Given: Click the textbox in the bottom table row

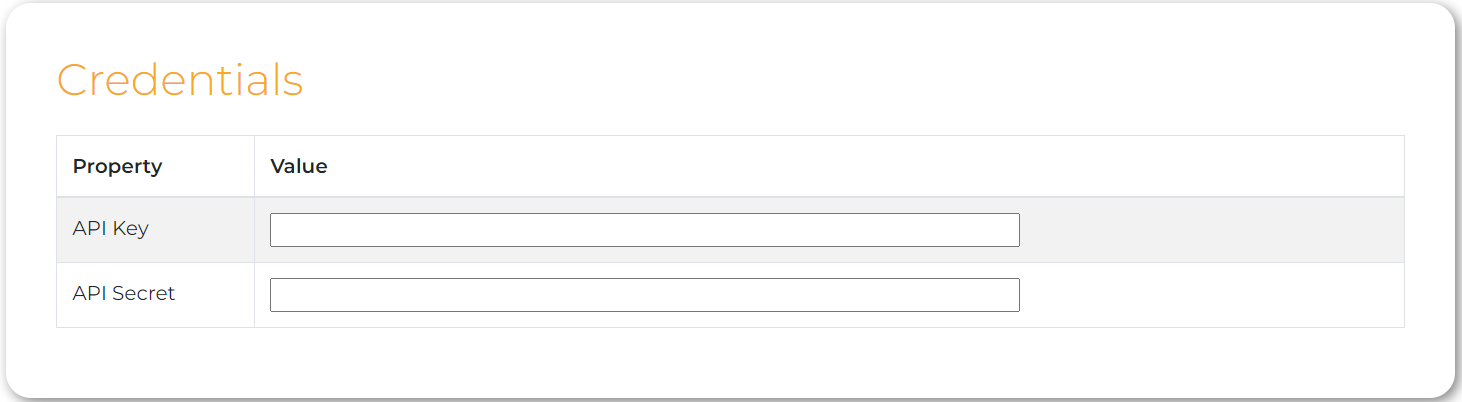Looking at the screenshot, I should click(x=644, y=295).
